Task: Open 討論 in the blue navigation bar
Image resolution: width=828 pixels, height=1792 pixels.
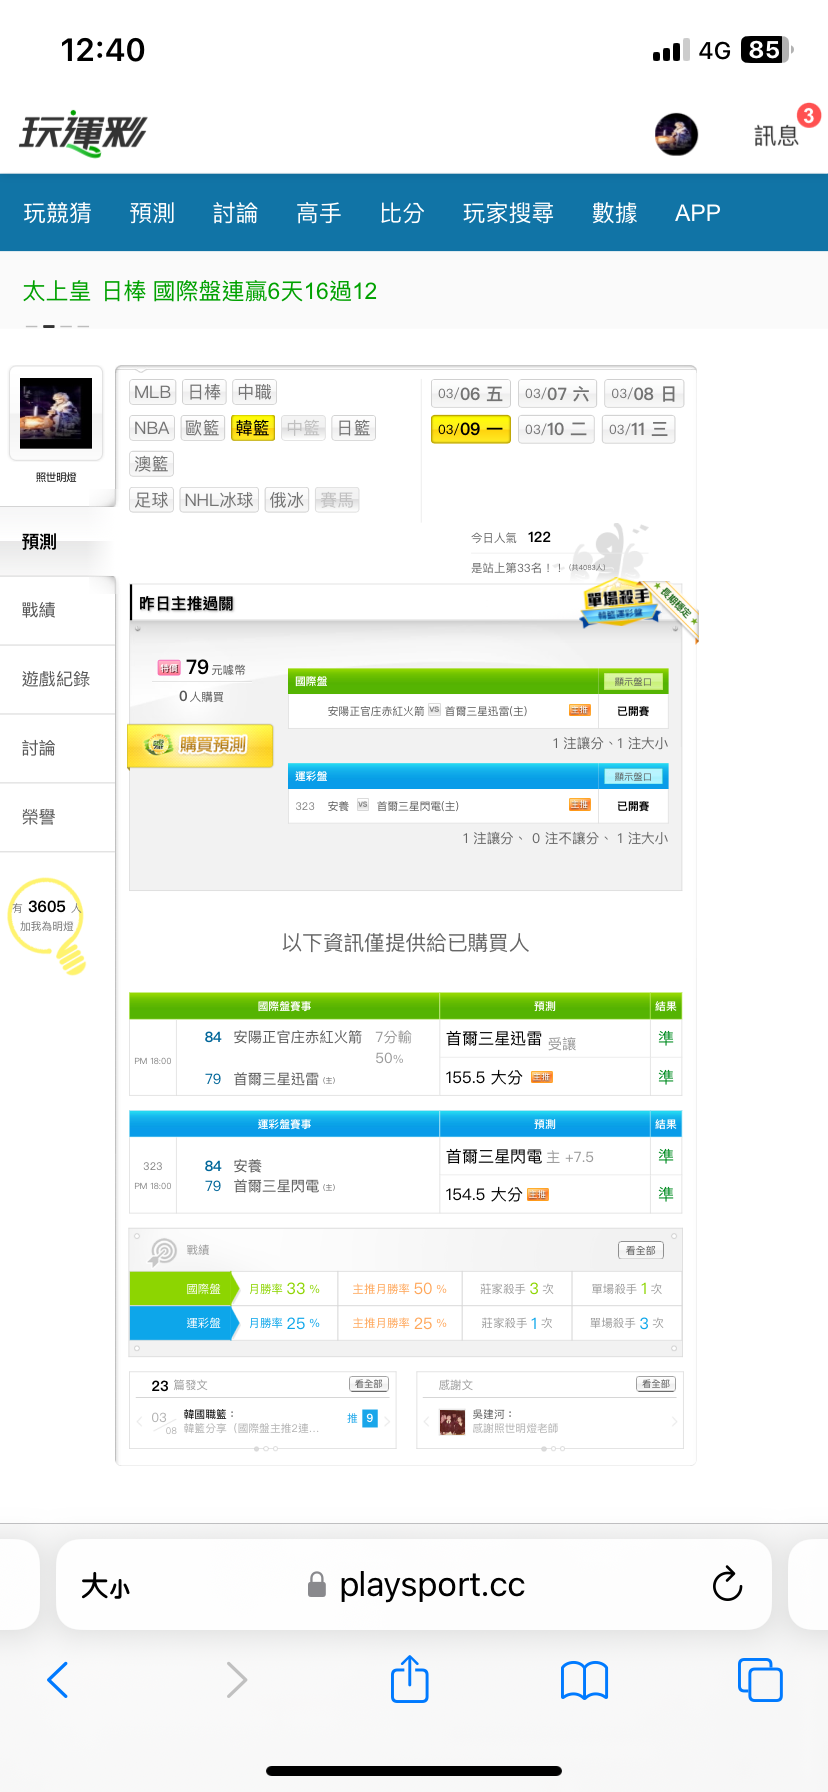Action: (x=235, y=213)
